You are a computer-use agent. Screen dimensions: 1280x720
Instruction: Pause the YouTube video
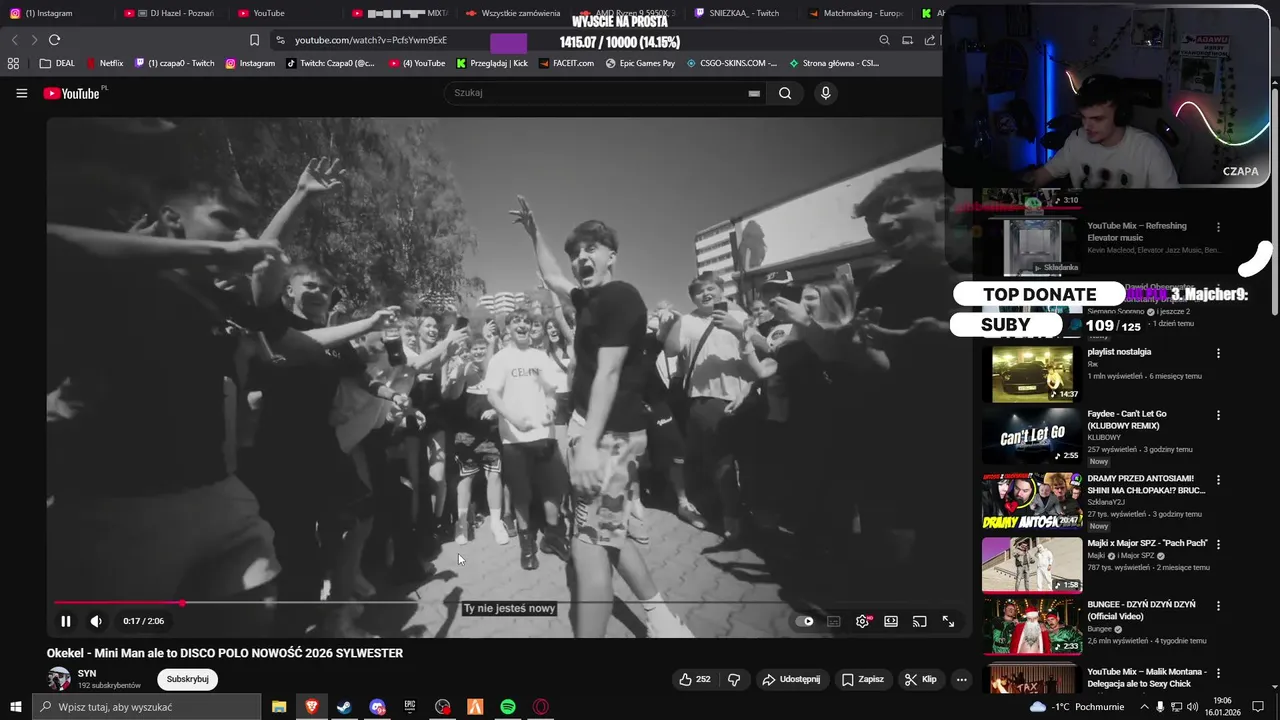pyautogui.click(x=66, y=621)
